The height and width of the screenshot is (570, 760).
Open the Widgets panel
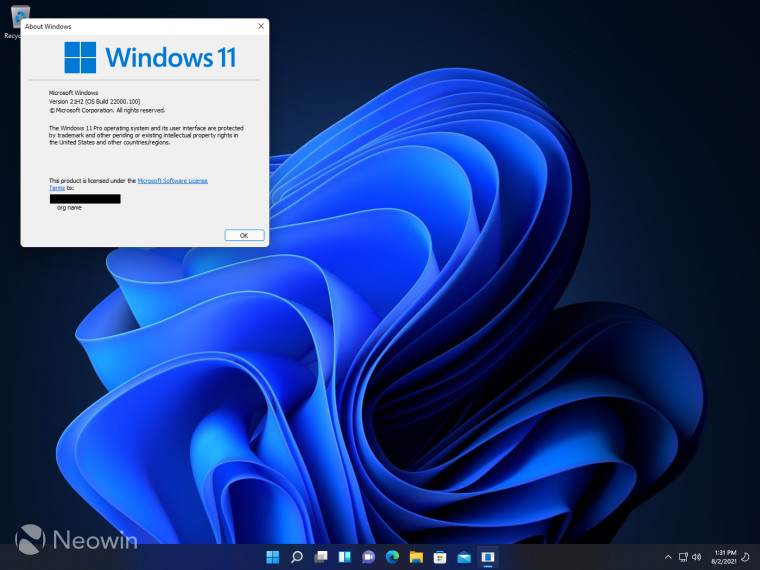pyautogui.click(x=345, y=556)
